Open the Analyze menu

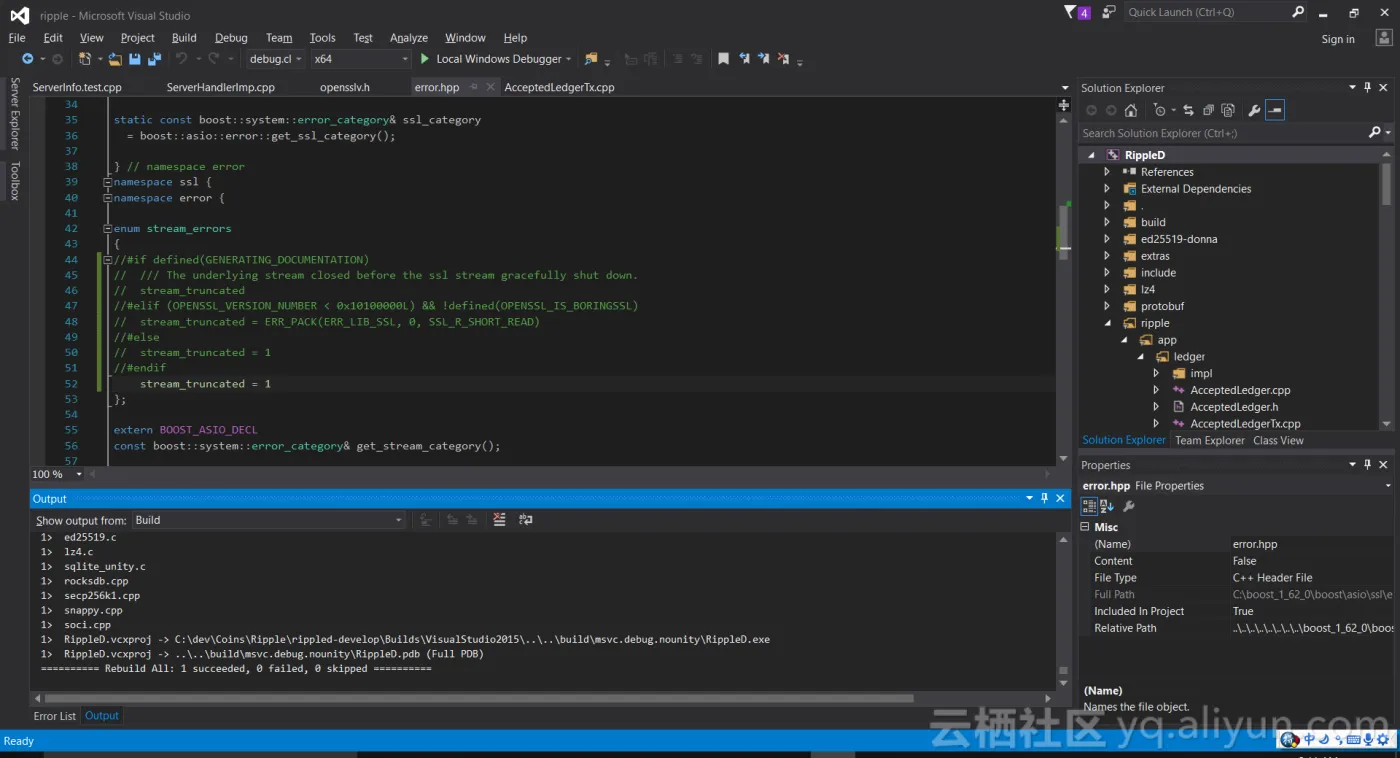408,38
